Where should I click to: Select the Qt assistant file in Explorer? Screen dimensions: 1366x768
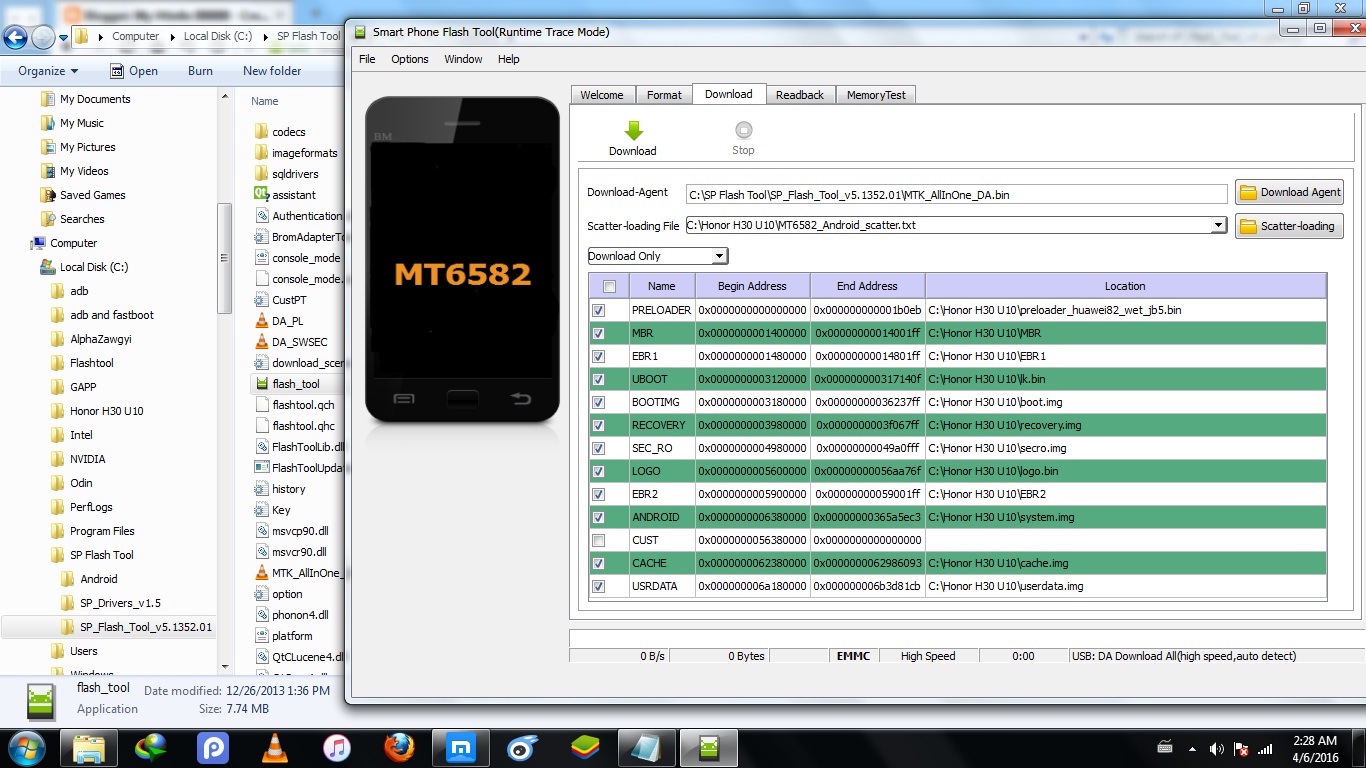(285, 194)
